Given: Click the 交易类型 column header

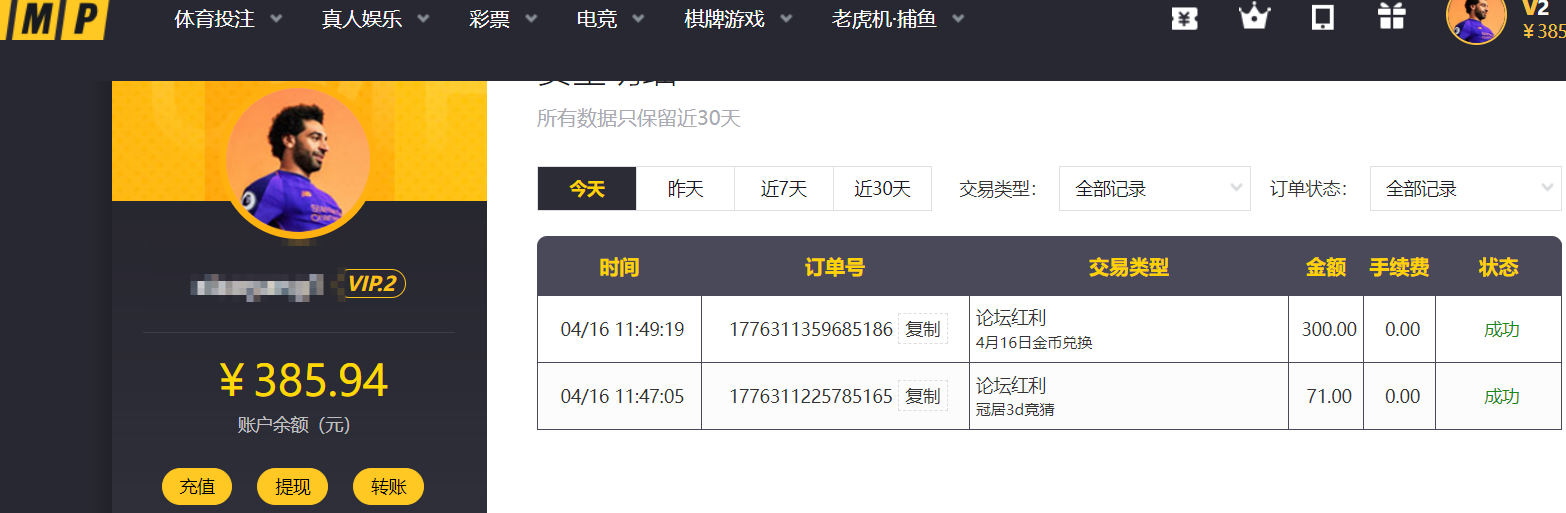Looking at the screenshot, I should click(1129, 267).
